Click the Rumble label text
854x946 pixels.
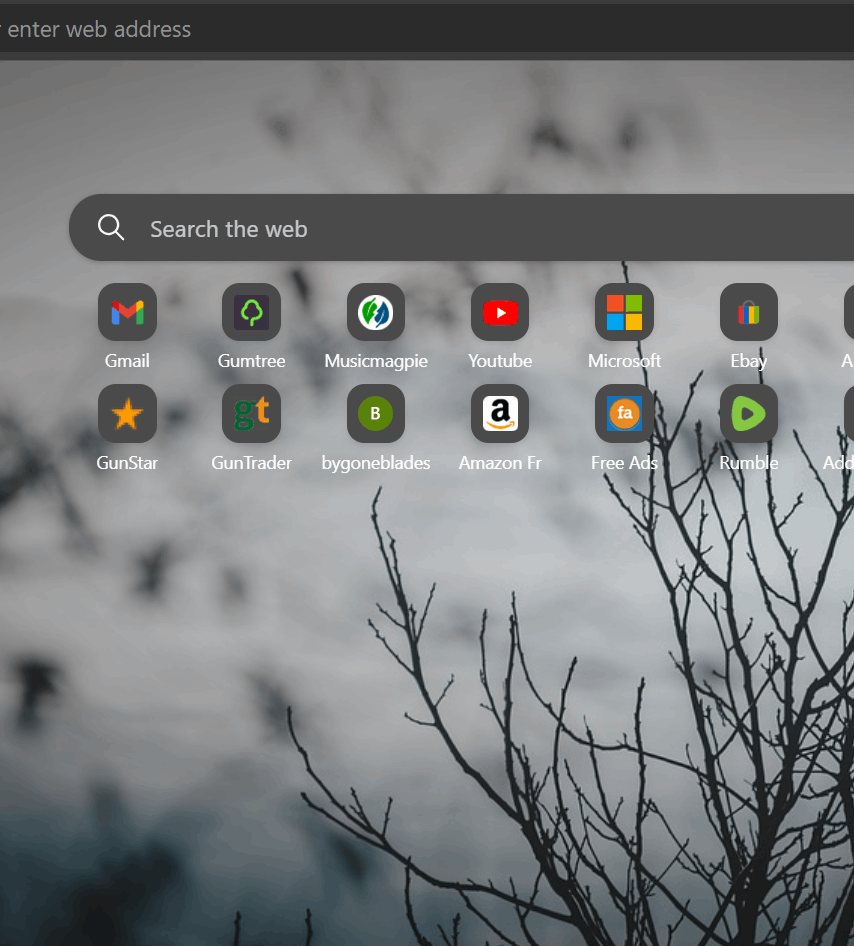748,463
